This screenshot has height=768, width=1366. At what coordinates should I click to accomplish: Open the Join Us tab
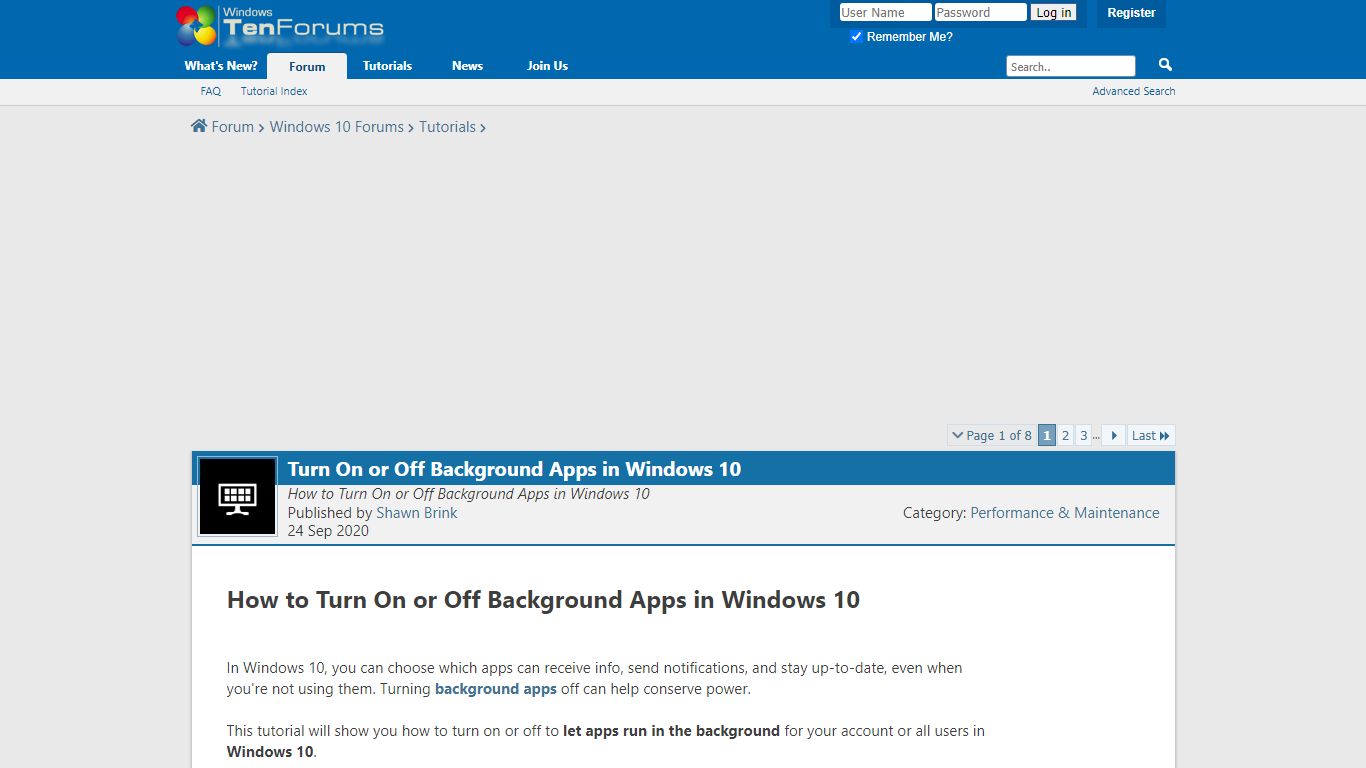547,66
